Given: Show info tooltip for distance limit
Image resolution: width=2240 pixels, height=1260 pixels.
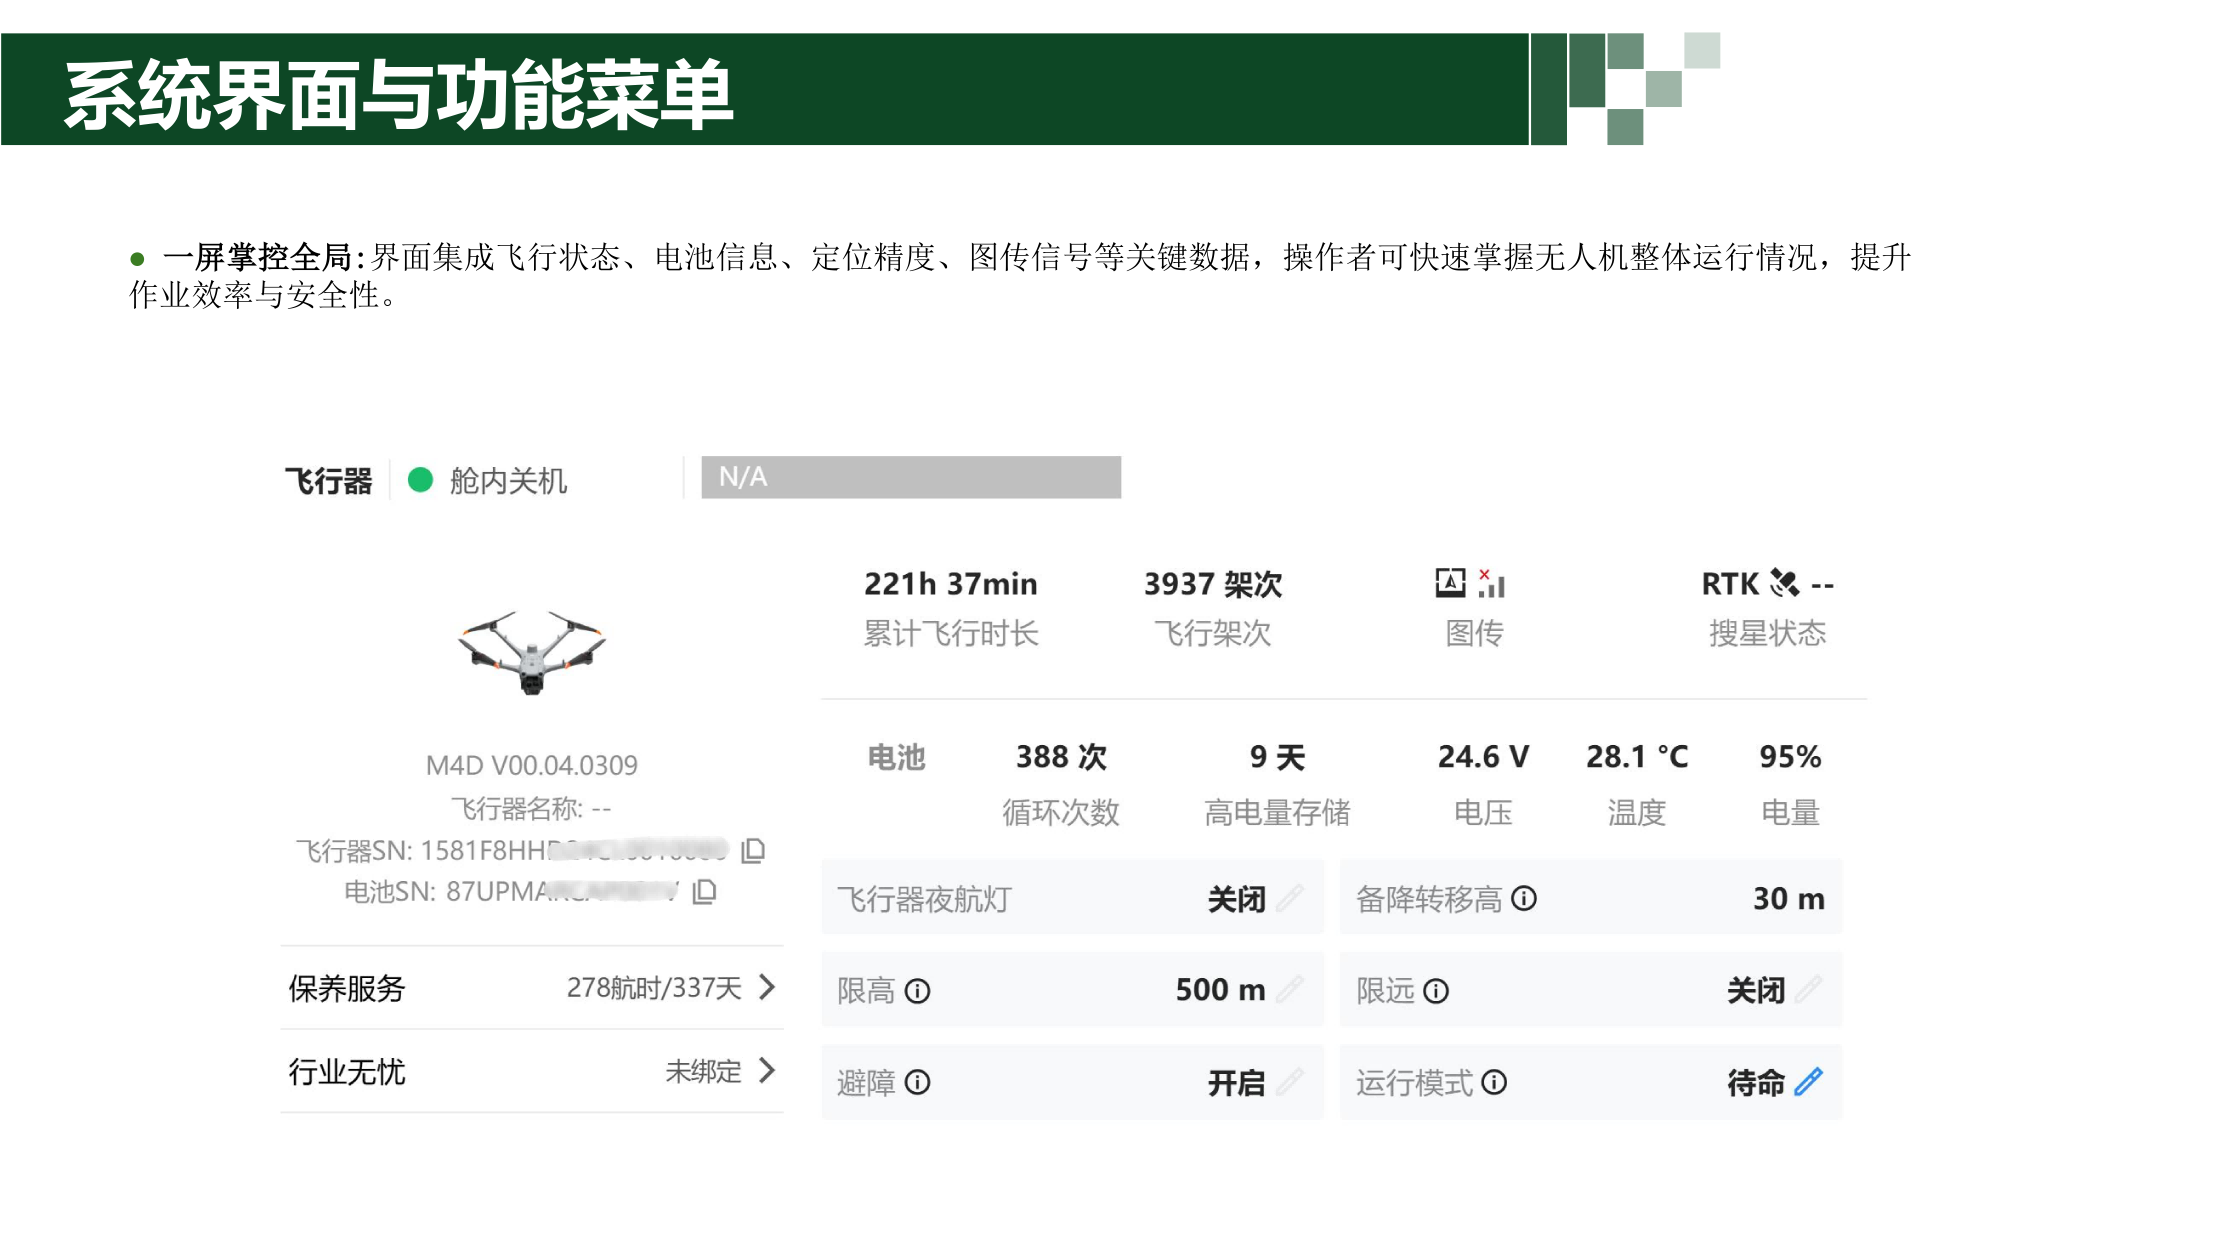Looking at the screenshot, I should click(1436, 991).
